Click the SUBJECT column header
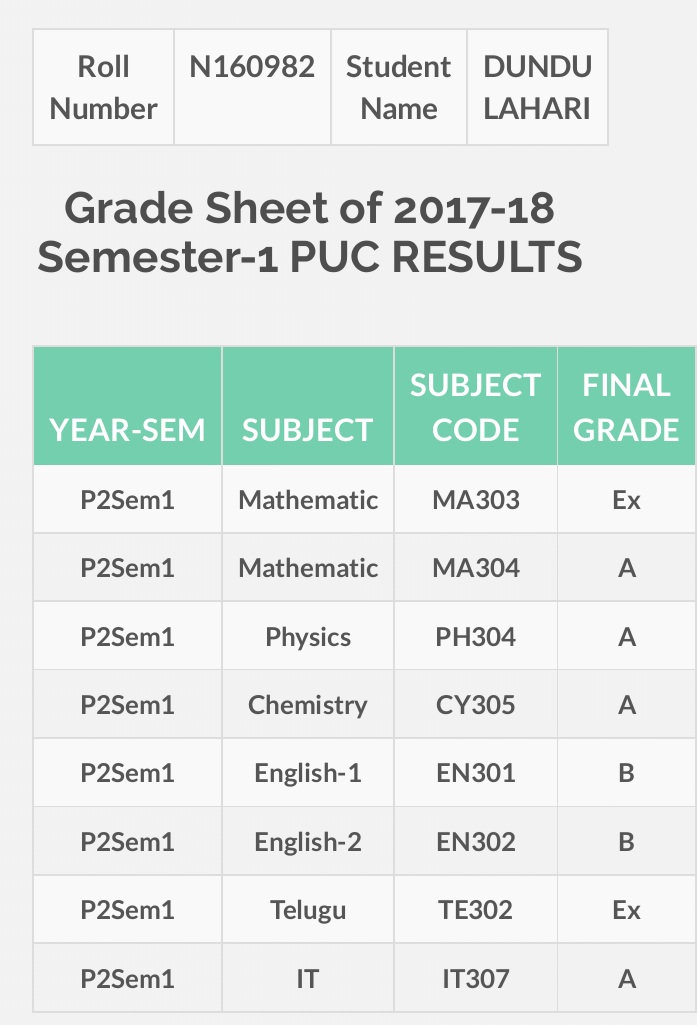The height and width of the screenshot is (1025, 697). point(308,406)
